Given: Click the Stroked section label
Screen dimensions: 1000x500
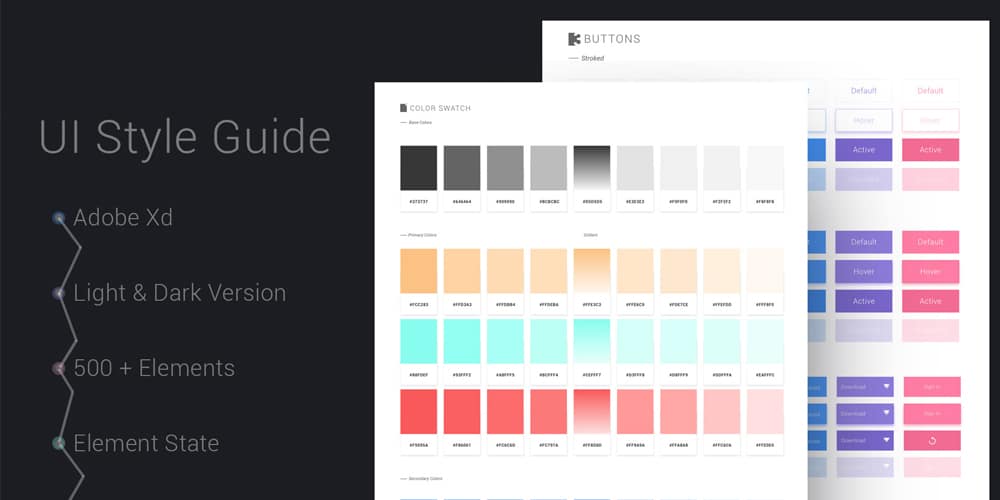Looking at the screenshot, I should pyautogui.click(x=592, y=59).
